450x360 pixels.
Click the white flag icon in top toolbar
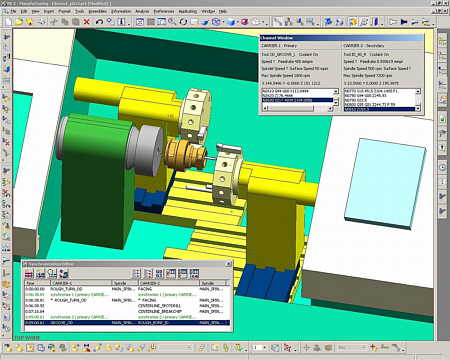click(x=393, y=22)
